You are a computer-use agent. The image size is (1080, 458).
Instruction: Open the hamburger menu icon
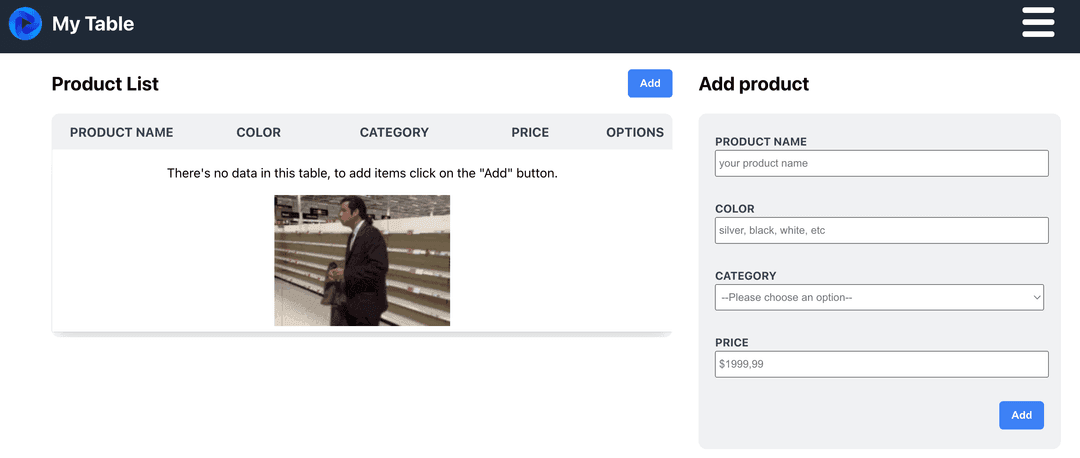1038,23
